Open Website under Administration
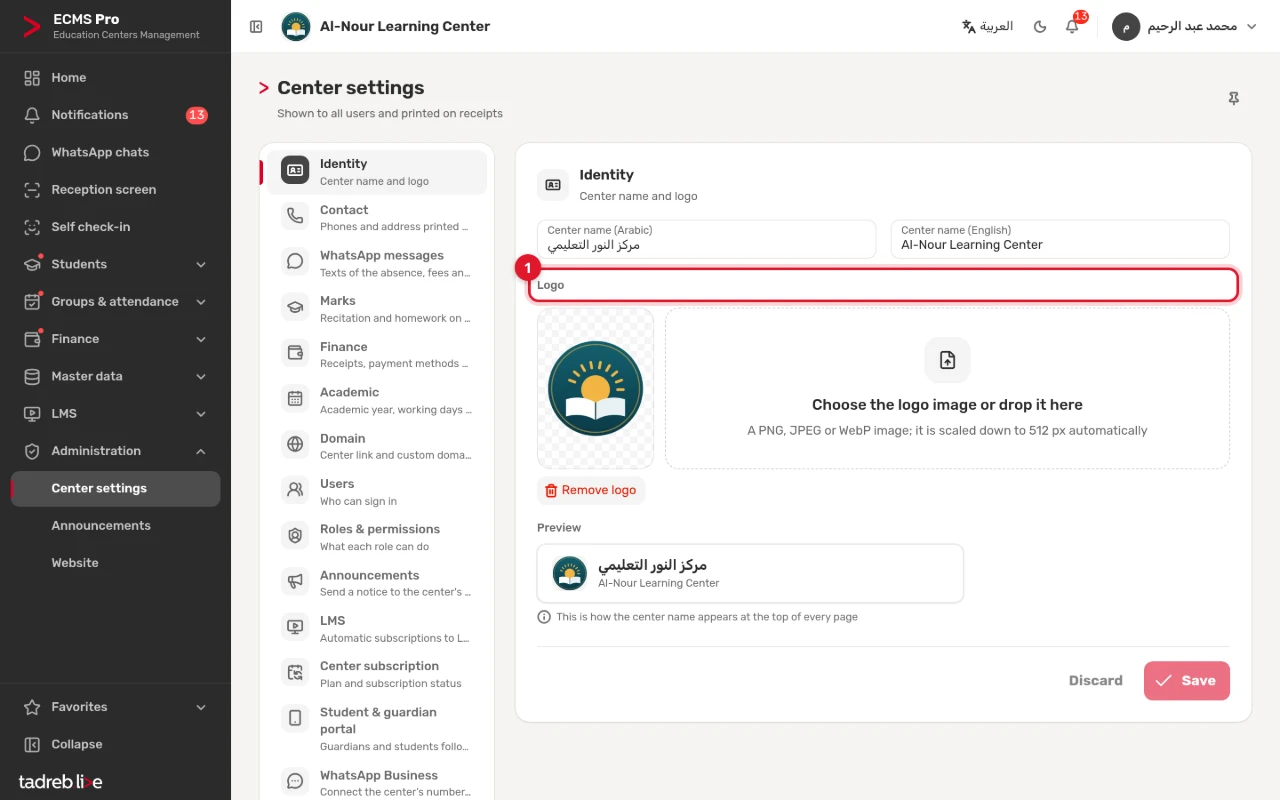 click(115, 563)
